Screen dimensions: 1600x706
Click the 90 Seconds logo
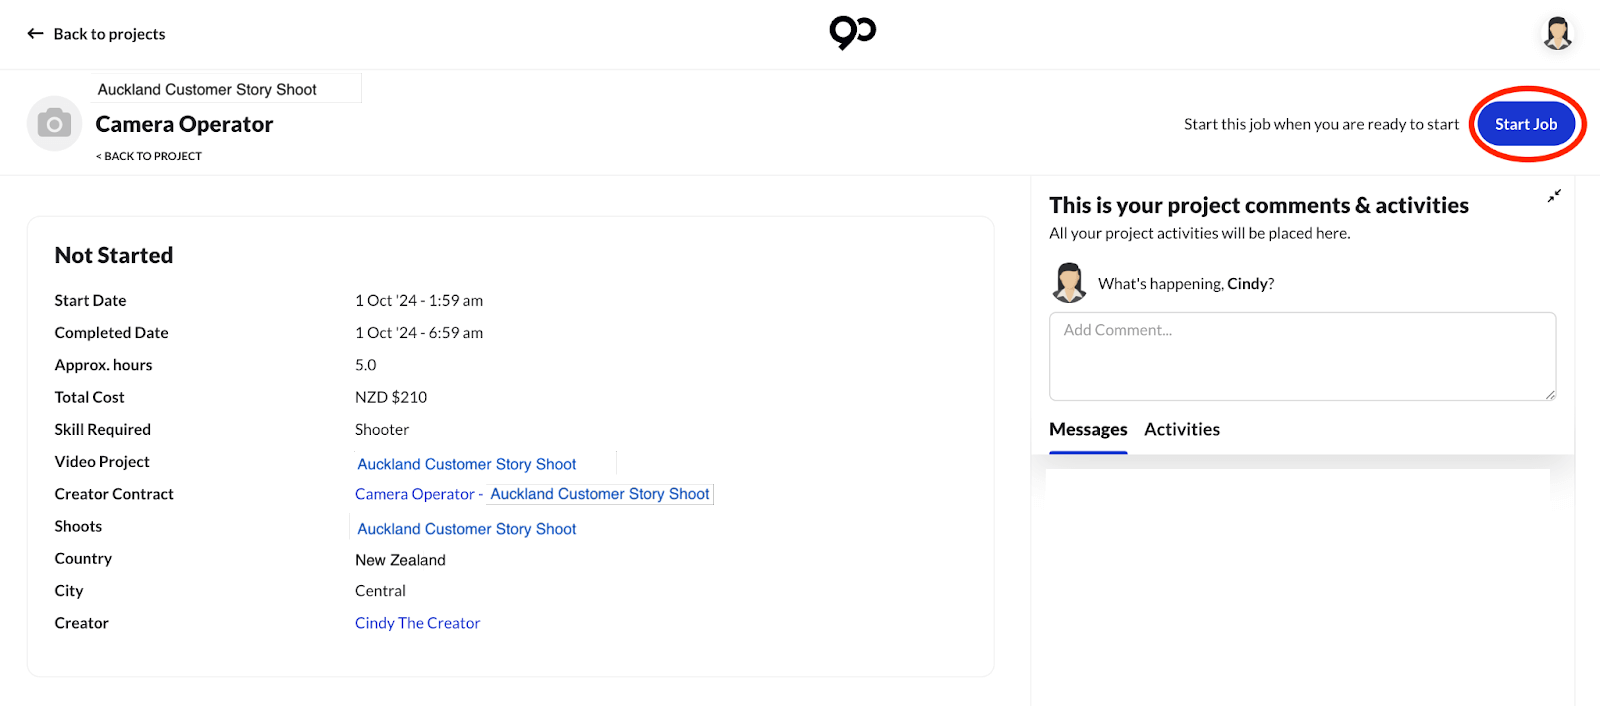[x=852, y=33]
